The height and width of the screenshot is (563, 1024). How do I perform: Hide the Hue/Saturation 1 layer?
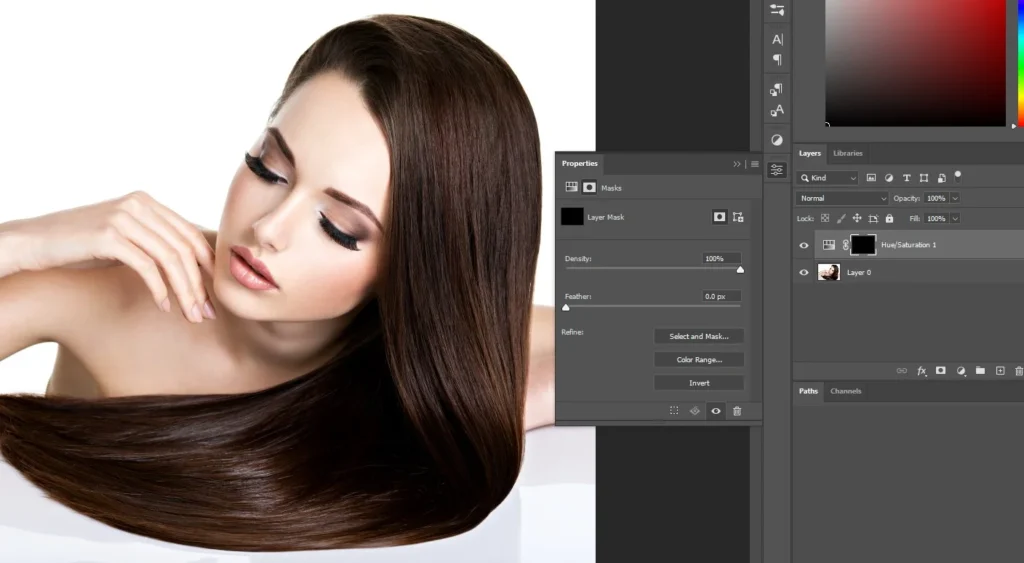pos(804,246)
